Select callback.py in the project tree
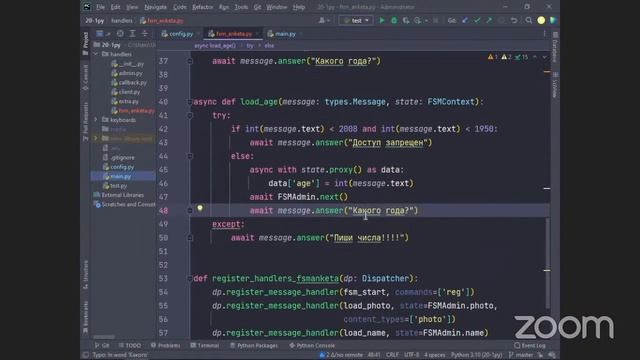 point(129,83)
